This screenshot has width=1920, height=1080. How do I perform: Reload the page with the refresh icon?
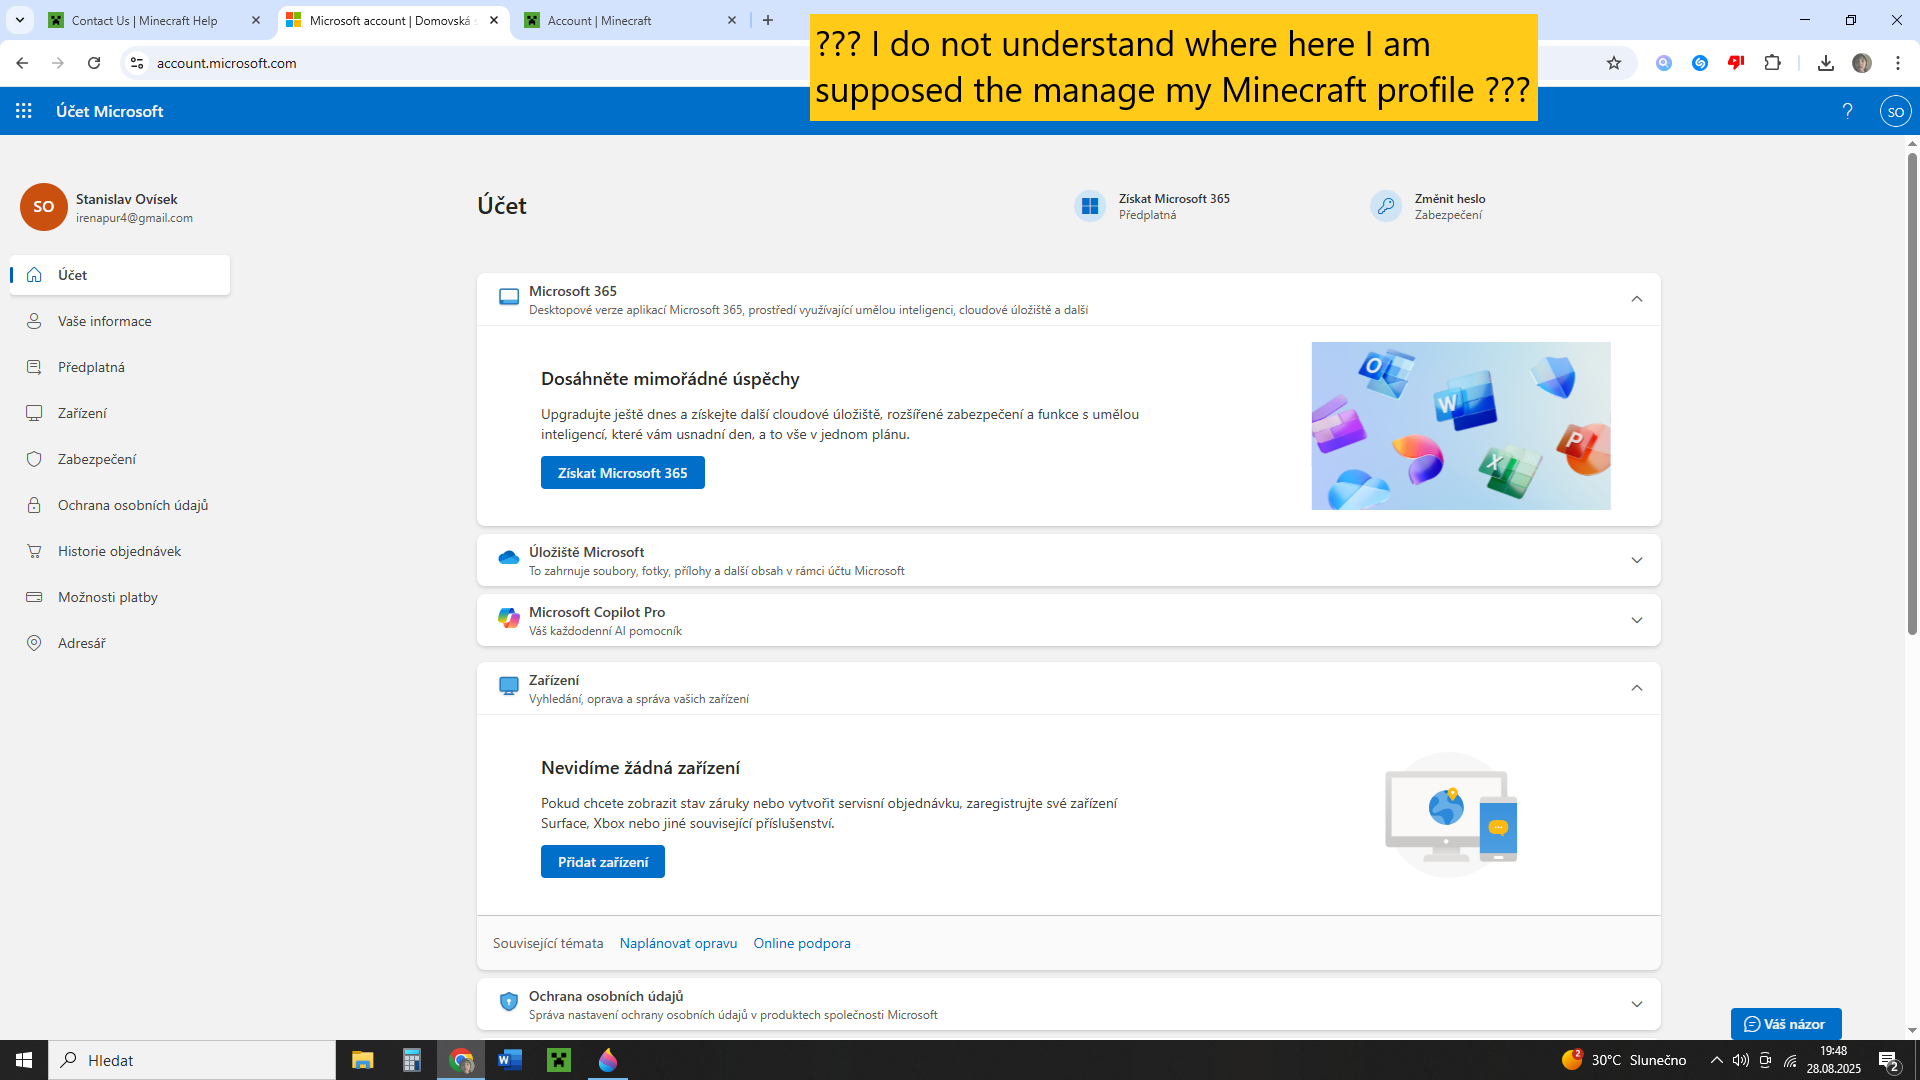[x=94, y=63]
